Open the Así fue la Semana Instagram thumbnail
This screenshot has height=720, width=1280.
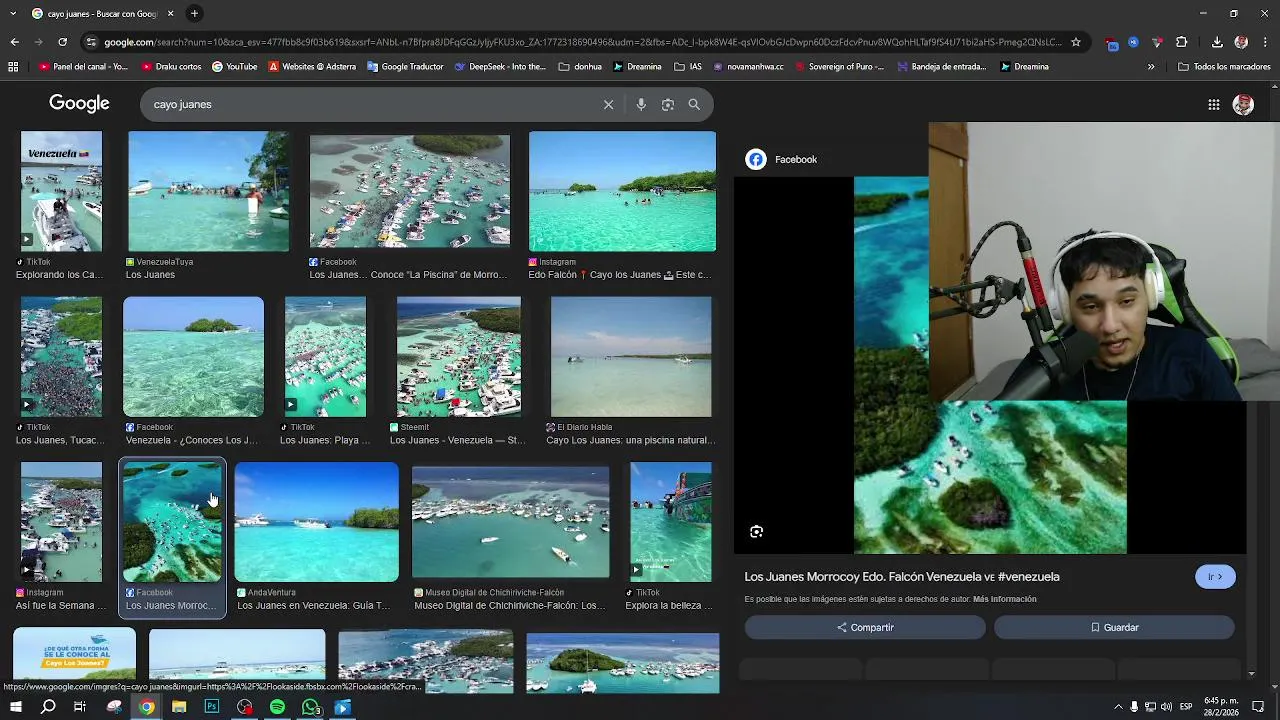click(61, 522)
